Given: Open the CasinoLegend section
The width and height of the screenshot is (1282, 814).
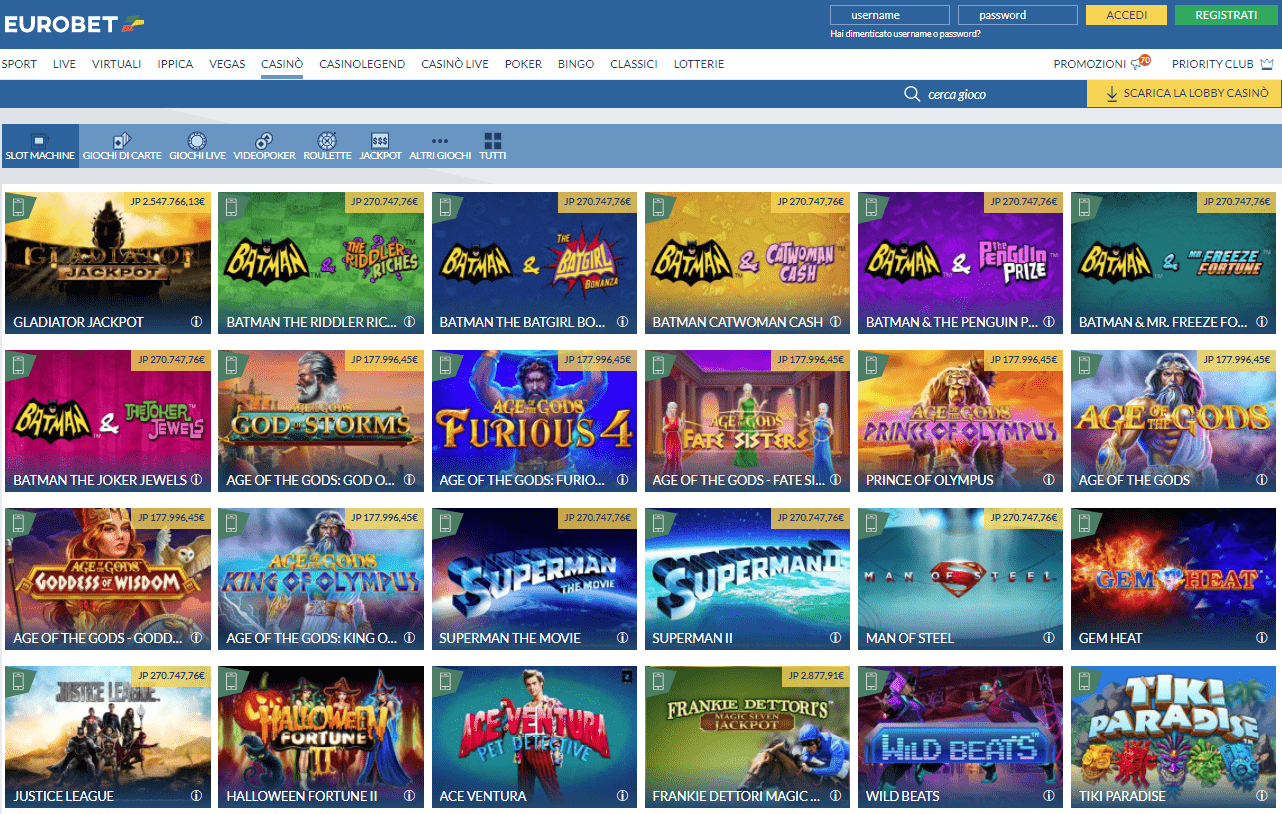Looking at the screenshot, I should [x=362, y=64].
